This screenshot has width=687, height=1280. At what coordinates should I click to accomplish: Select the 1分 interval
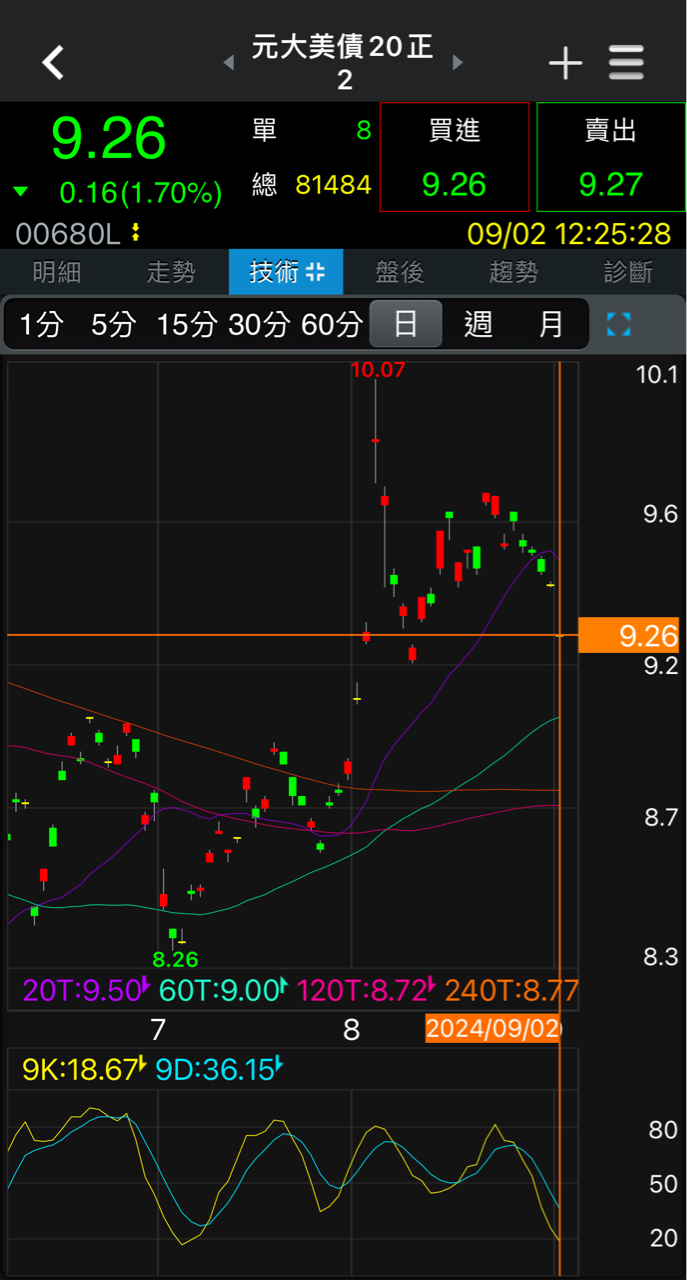[42, 324]
